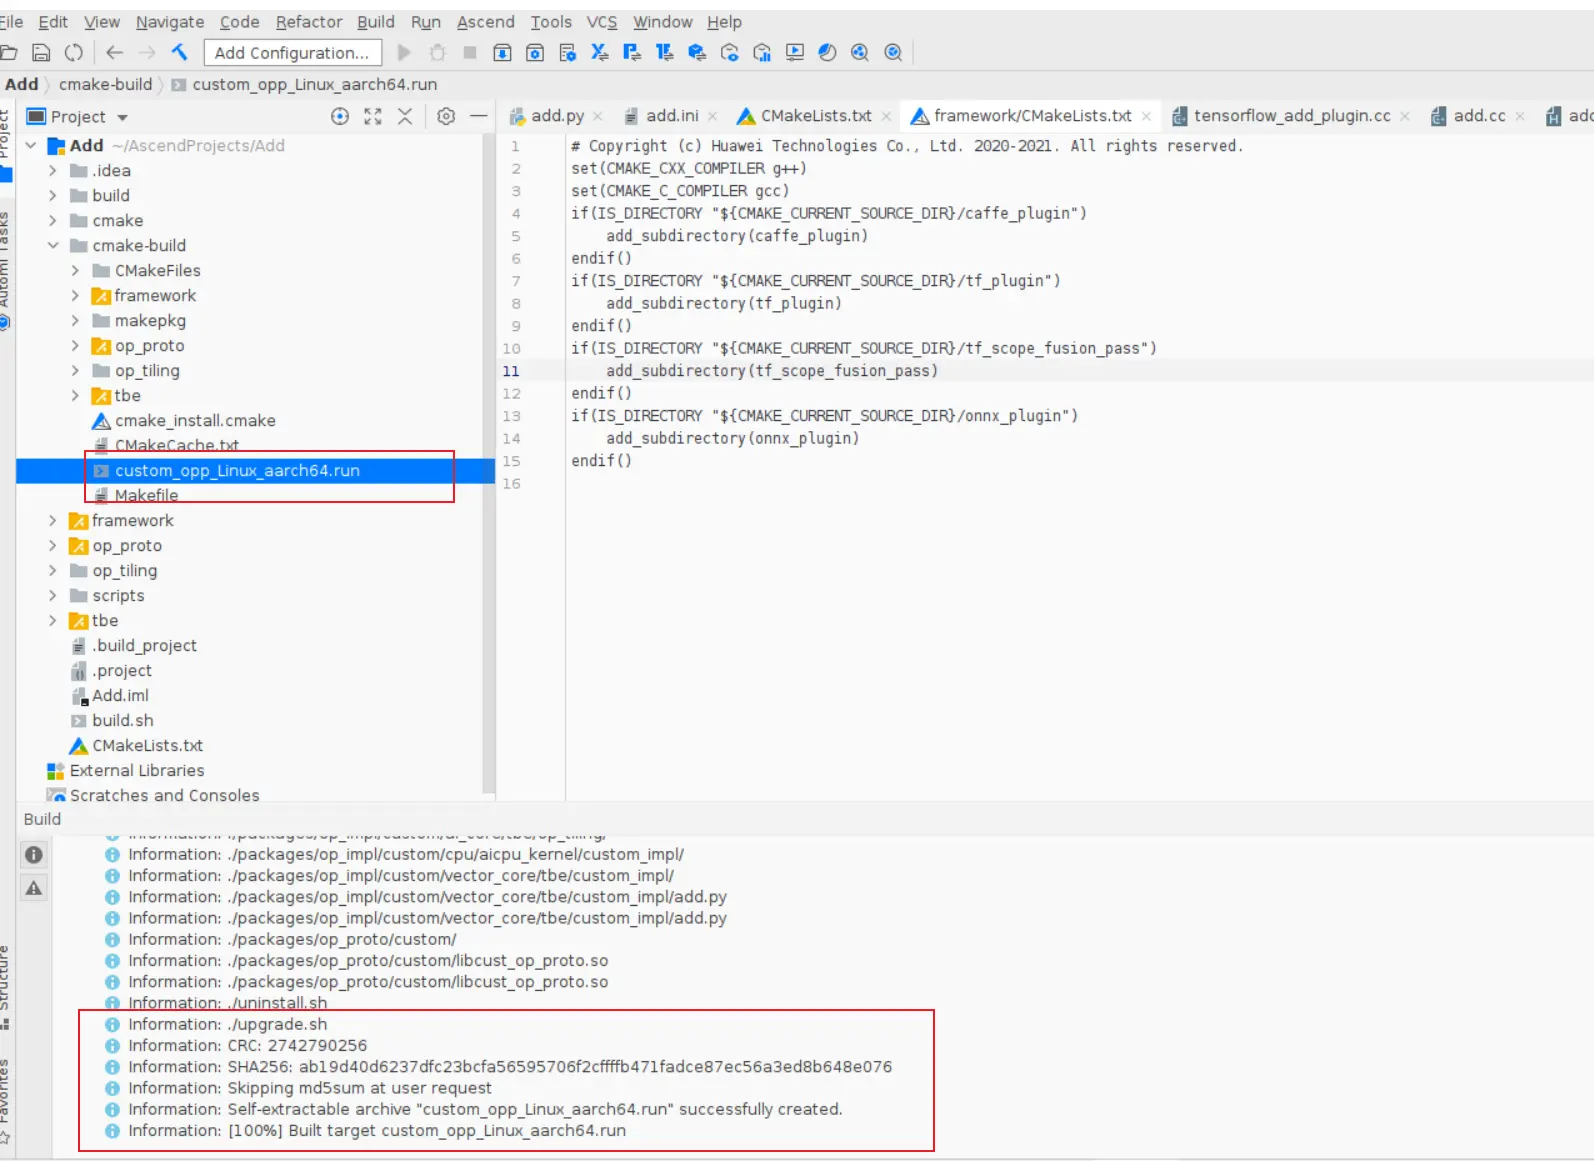Click the toolbar icon left of the monitor icon

point(762,53)
